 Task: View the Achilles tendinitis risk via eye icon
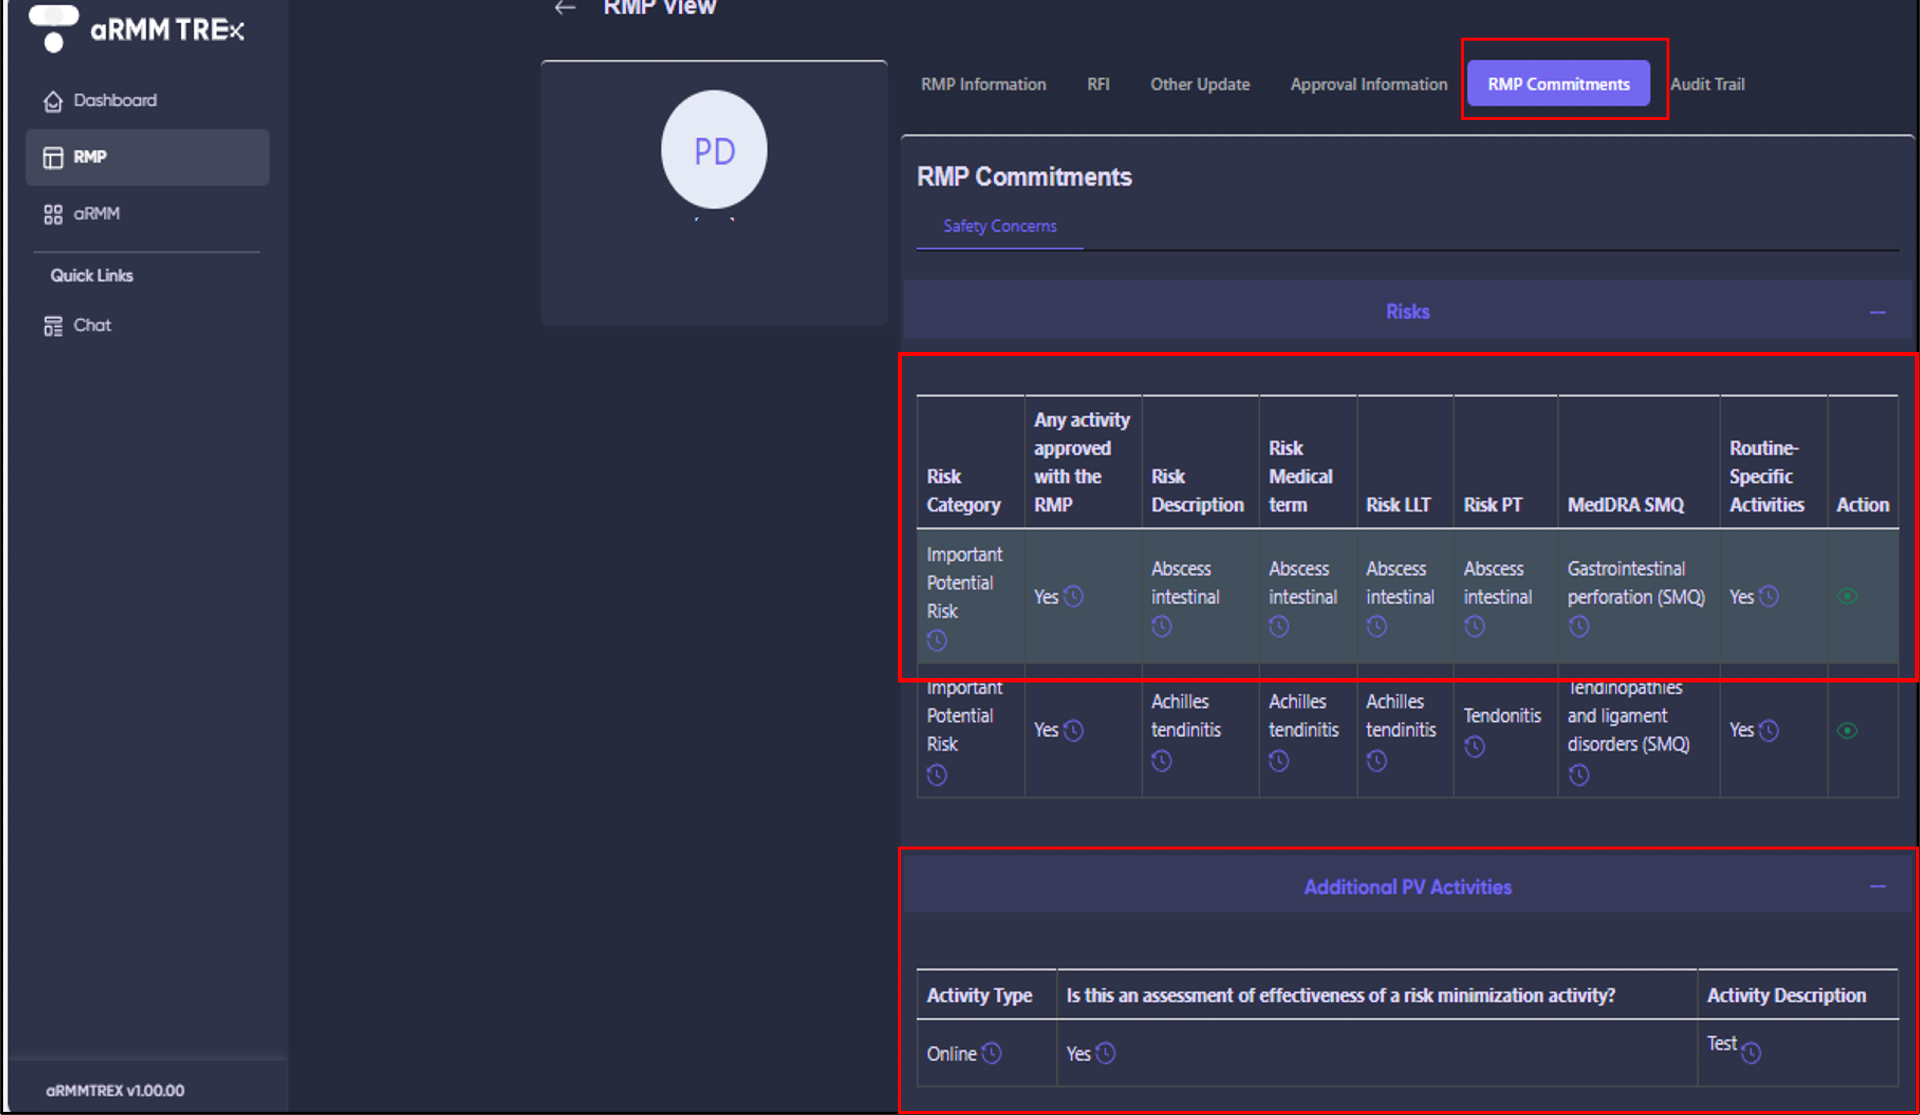(x=1847, y=731)
